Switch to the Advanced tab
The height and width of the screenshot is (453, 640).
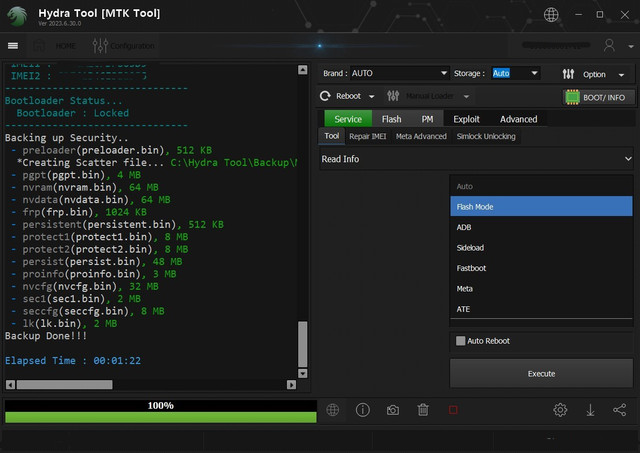(518, 119)
